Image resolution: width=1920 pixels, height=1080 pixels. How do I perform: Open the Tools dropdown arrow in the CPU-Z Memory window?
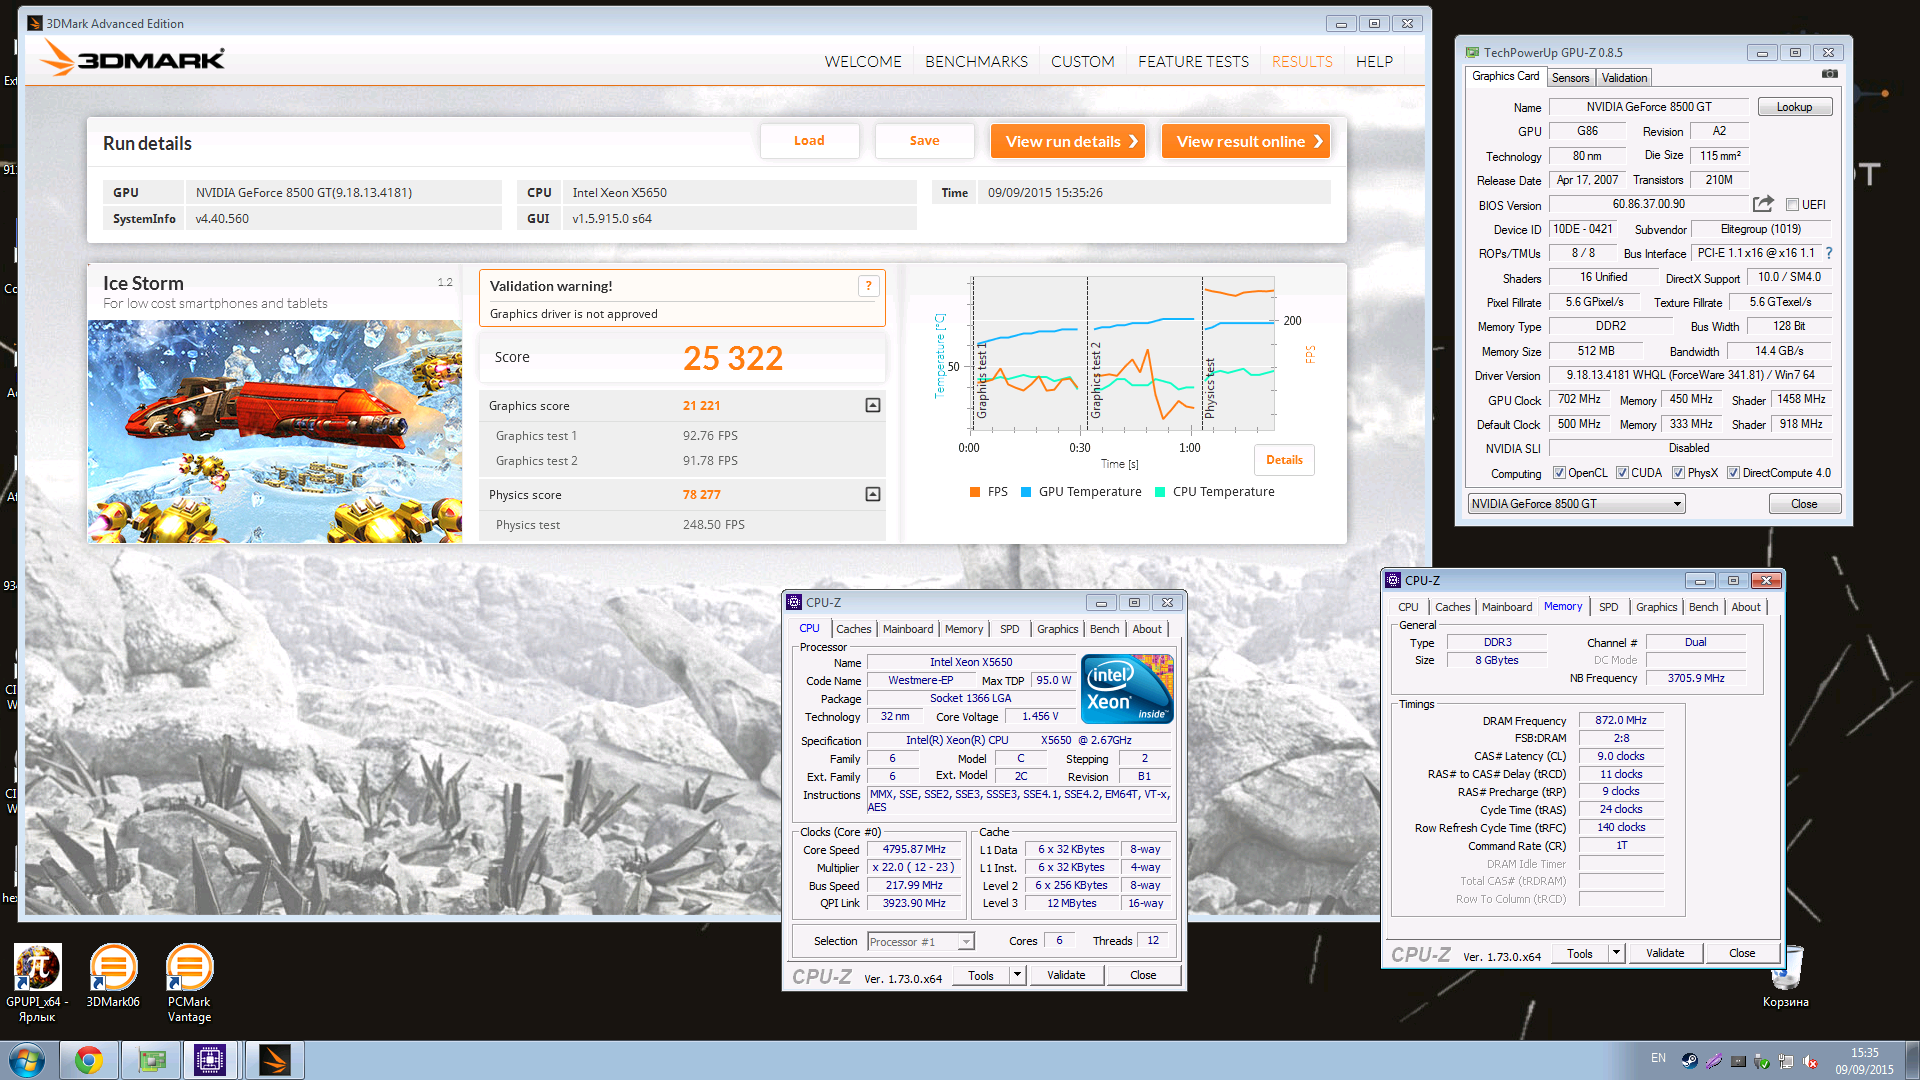1616,953
